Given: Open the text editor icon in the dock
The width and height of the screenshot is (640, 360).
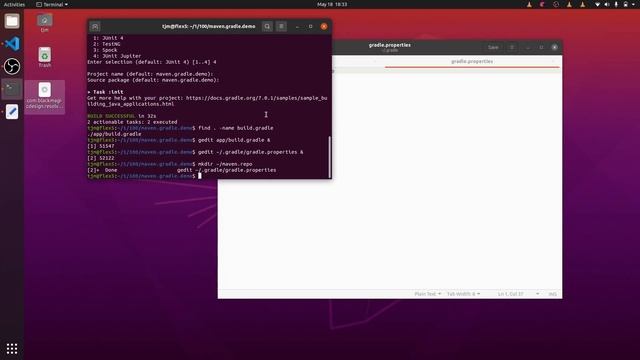Looking at the screenshot, I should pos(12,111).
